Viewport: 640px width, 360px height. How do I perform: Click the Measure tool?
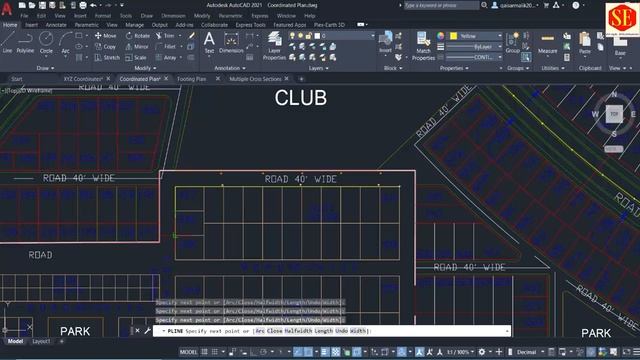click(x=547, y=42)
